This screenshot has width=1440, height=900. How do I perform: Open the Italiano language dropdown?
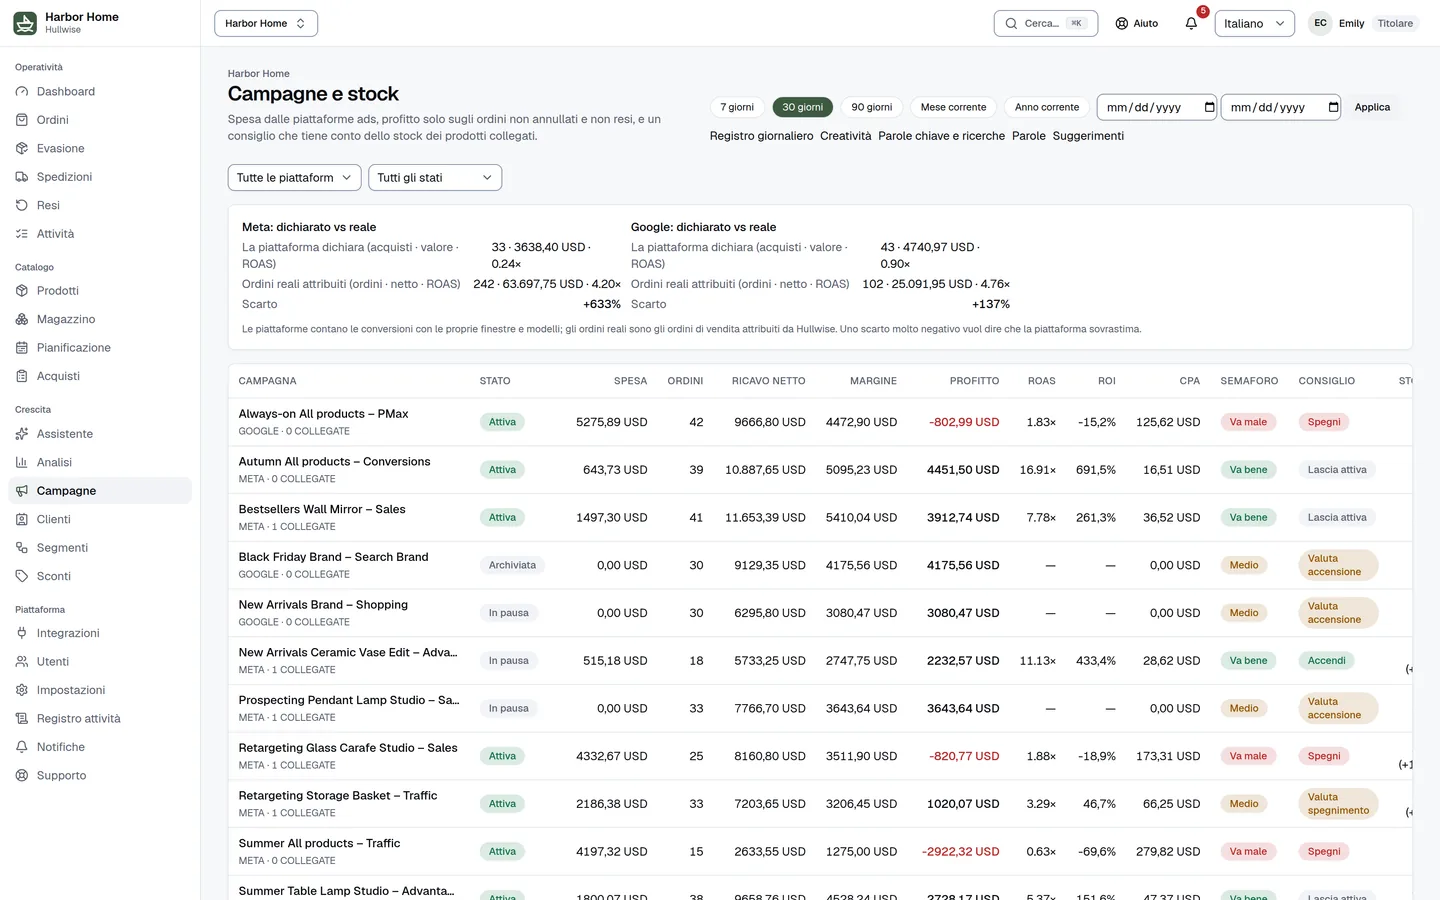point(1254,23)
